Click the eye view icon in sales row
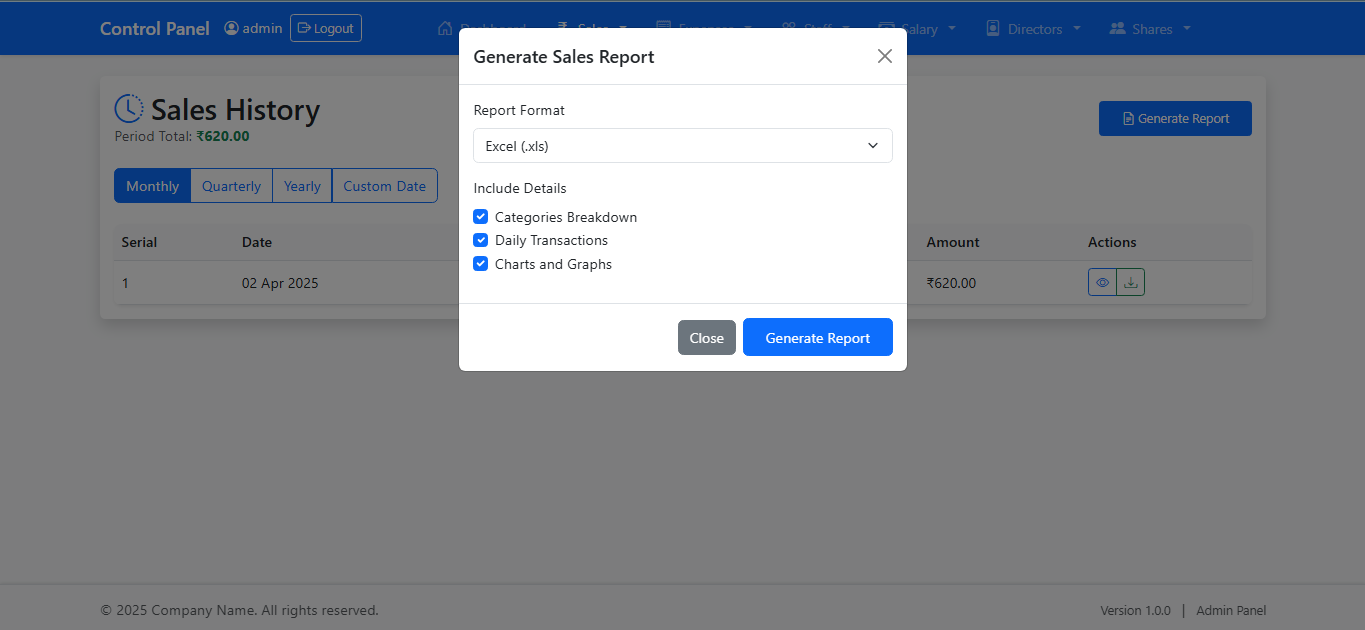This screenshot has height=630, width=1365. click(x=1102, y=283)
